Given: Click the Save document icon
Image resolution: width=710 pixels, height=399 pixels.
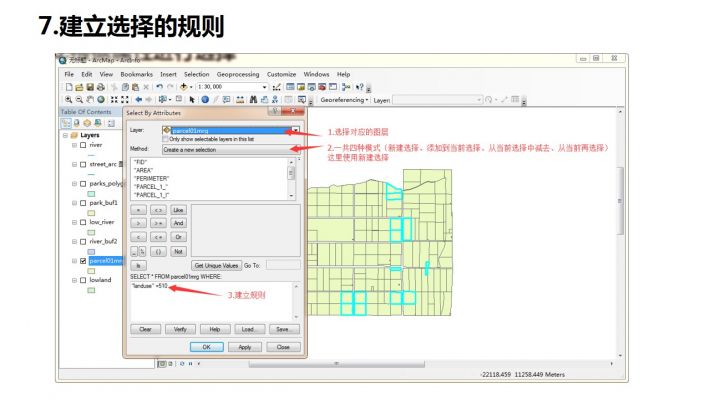Looking at the screenshot, I should (x=90, y=87).
